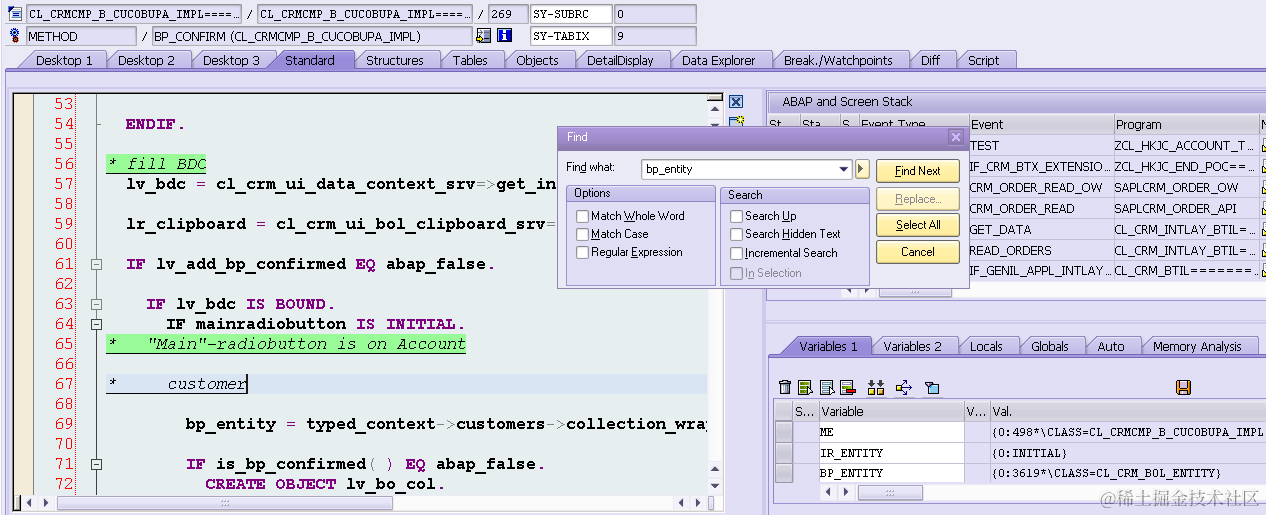This screenshot has width=1266, height=515.
Task: Click the row selector beside IR_ENTITY variable
Action: pos(784,452)
